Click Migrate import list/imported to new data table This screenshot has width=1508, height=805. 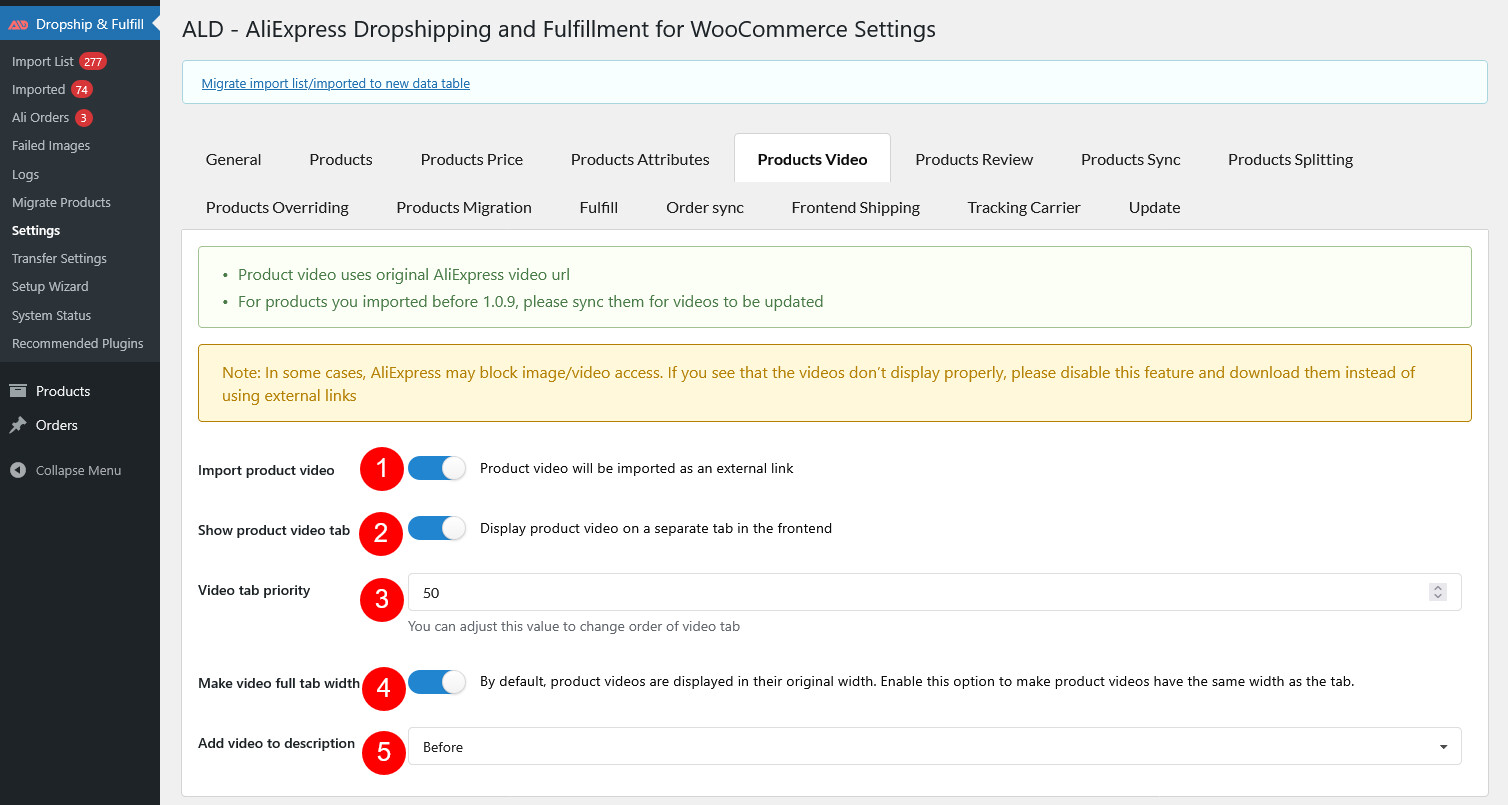335,83
